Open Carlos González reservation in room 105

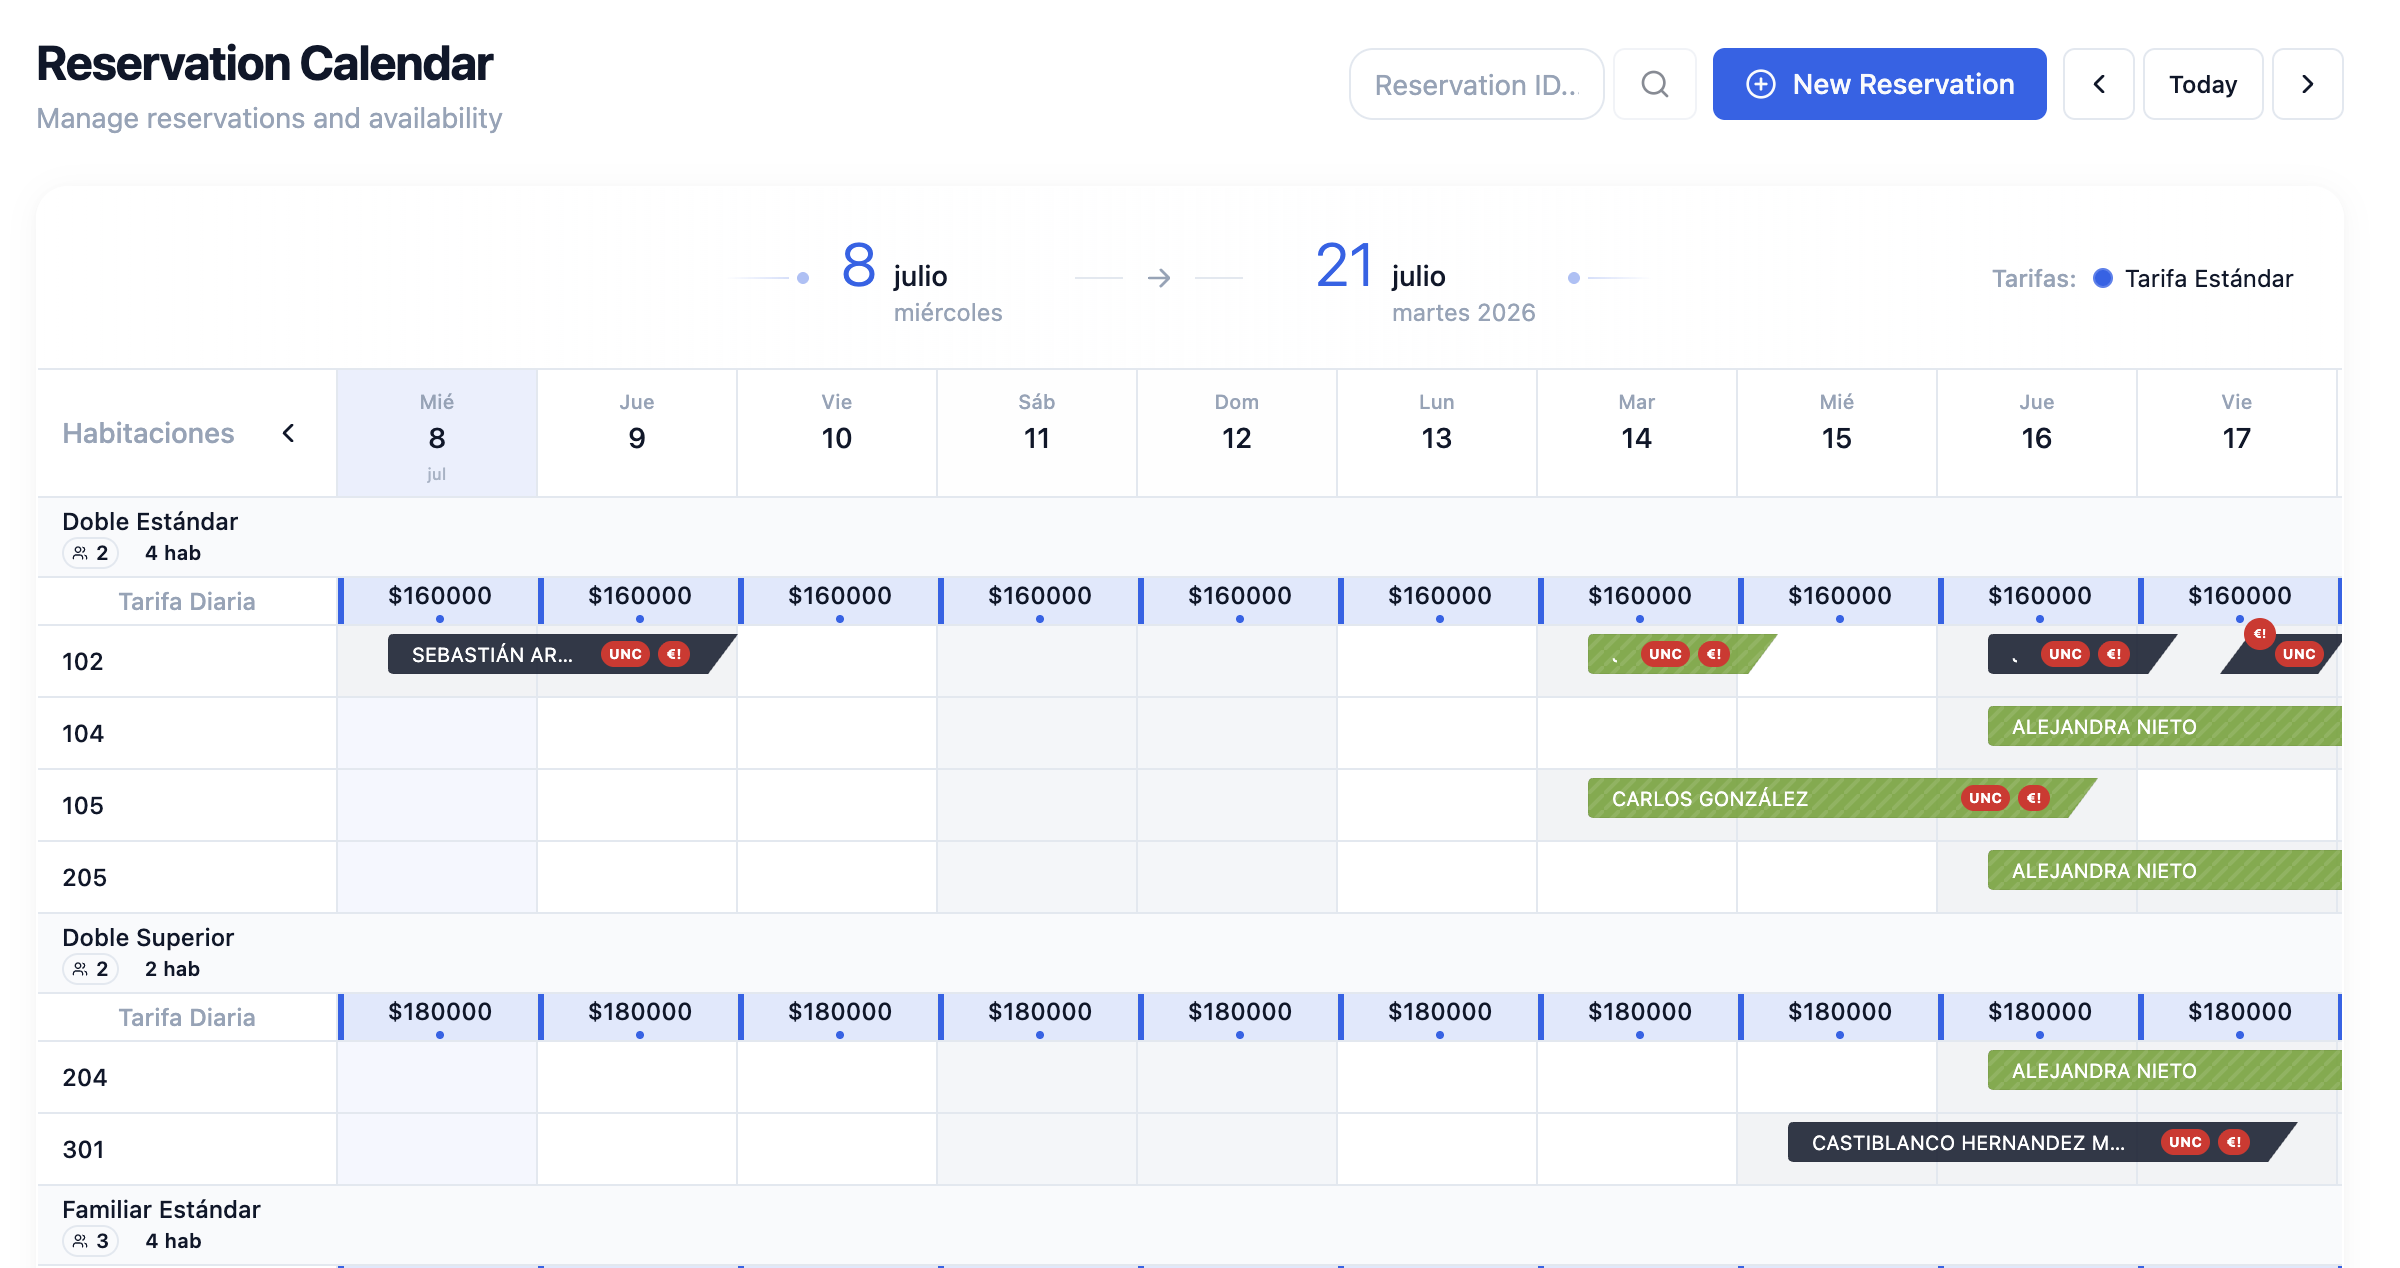click(x=1842, y=798)
